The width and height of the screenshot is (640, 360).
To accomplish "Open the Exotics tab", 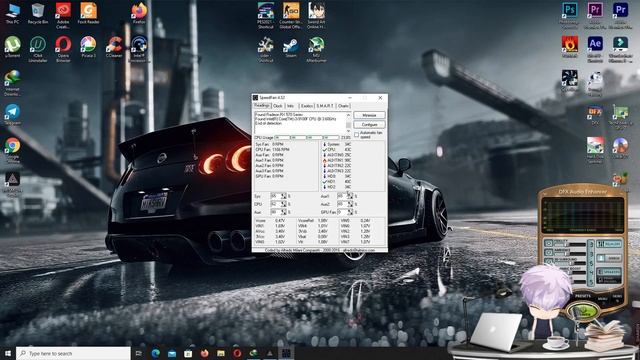I will coord(307,106).
